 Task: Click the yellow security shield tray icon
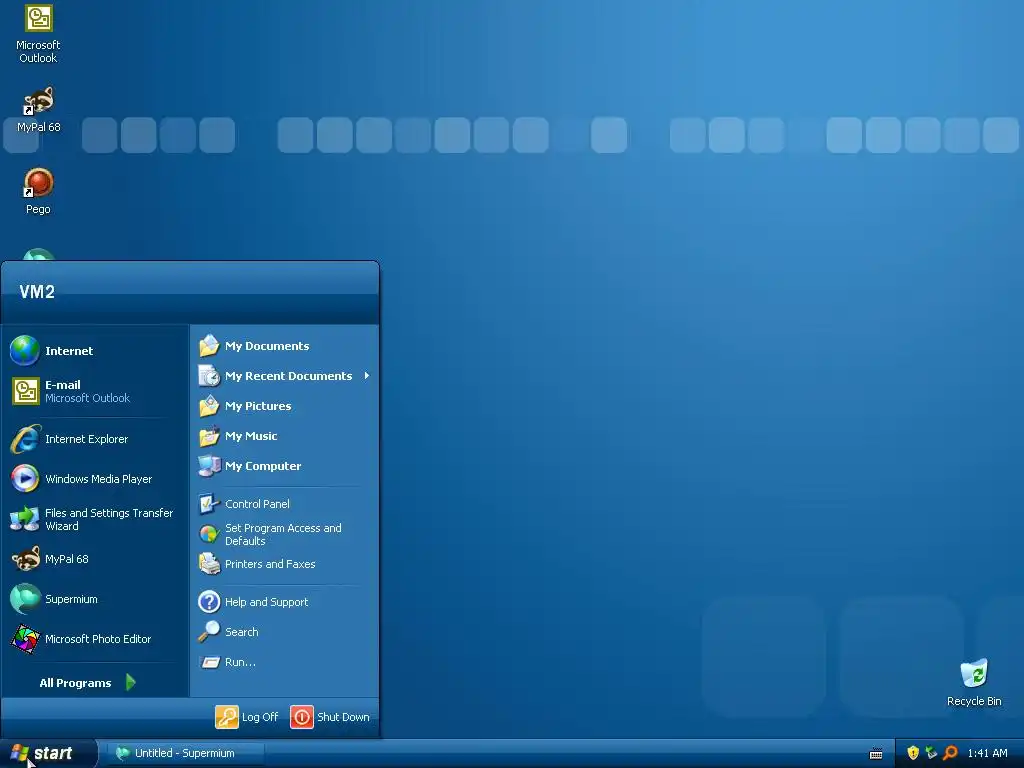pos(913,753)
